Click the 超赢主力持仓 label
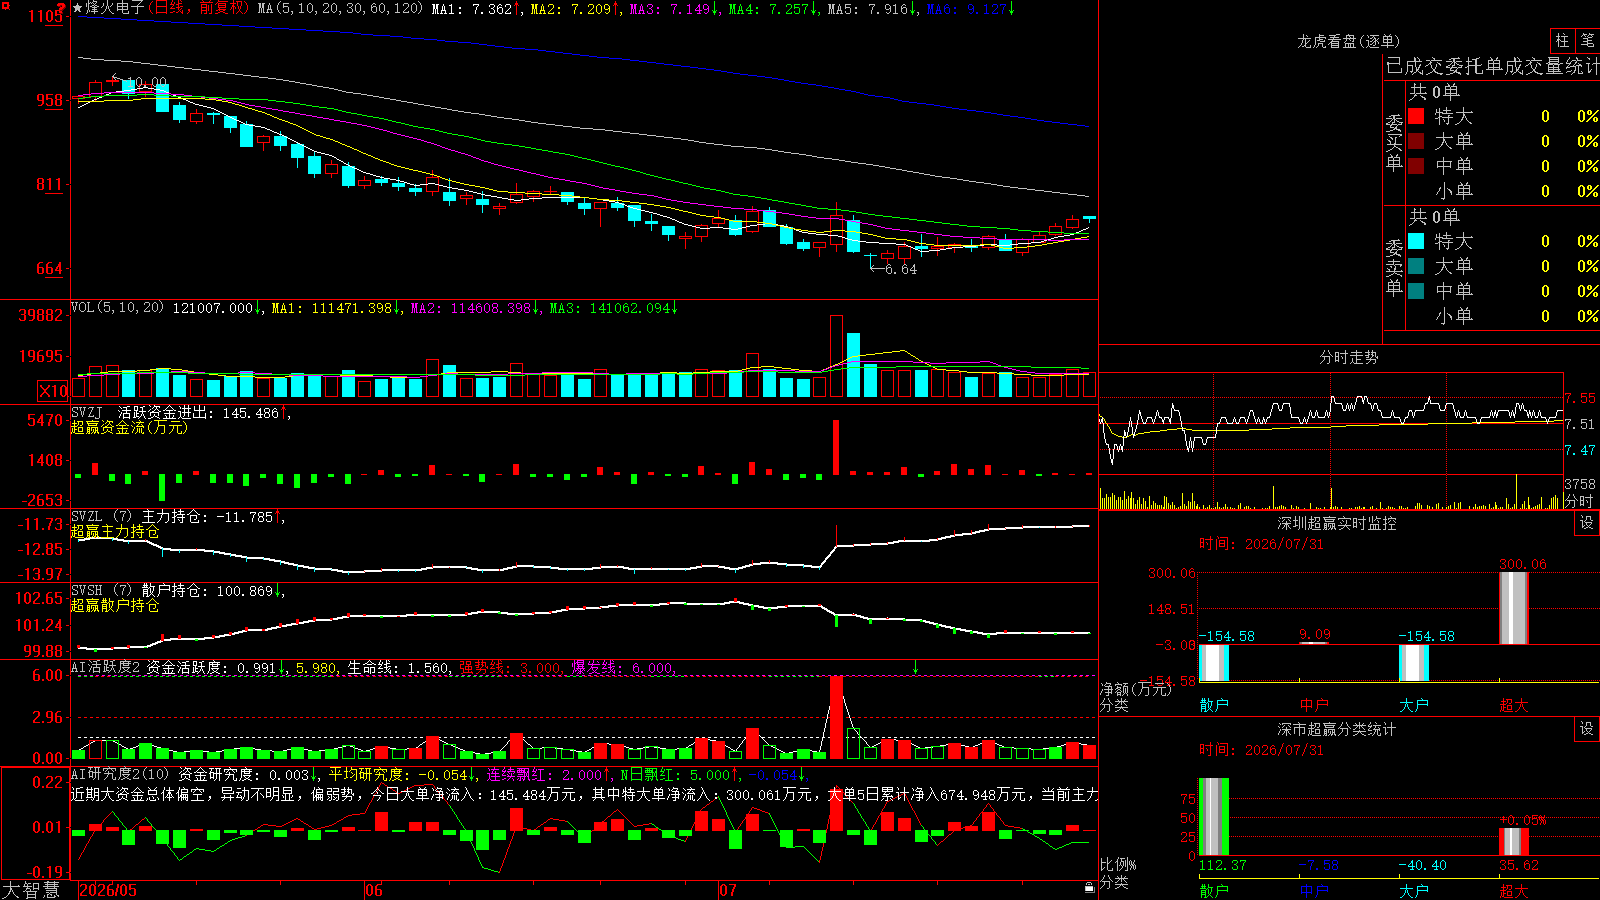Viewport: 1600px width, 900px height. [x=115, y=532]
